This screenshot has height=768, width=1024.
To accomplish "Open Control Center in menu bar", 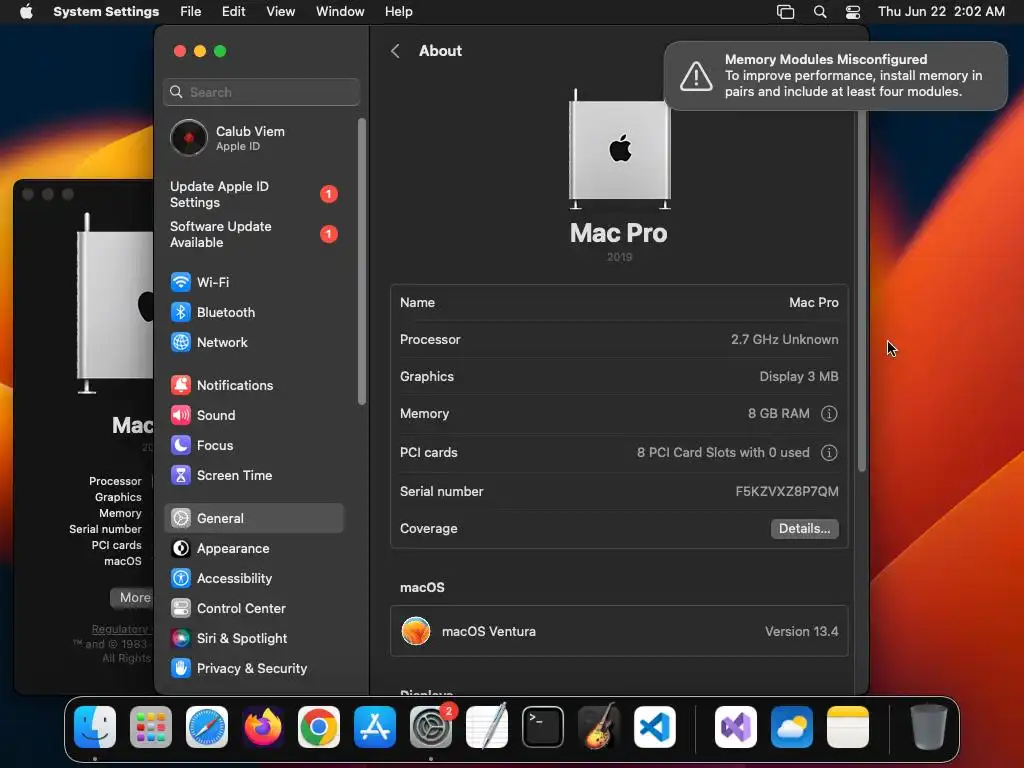I will pyautogui.click(x=853, y=12).
